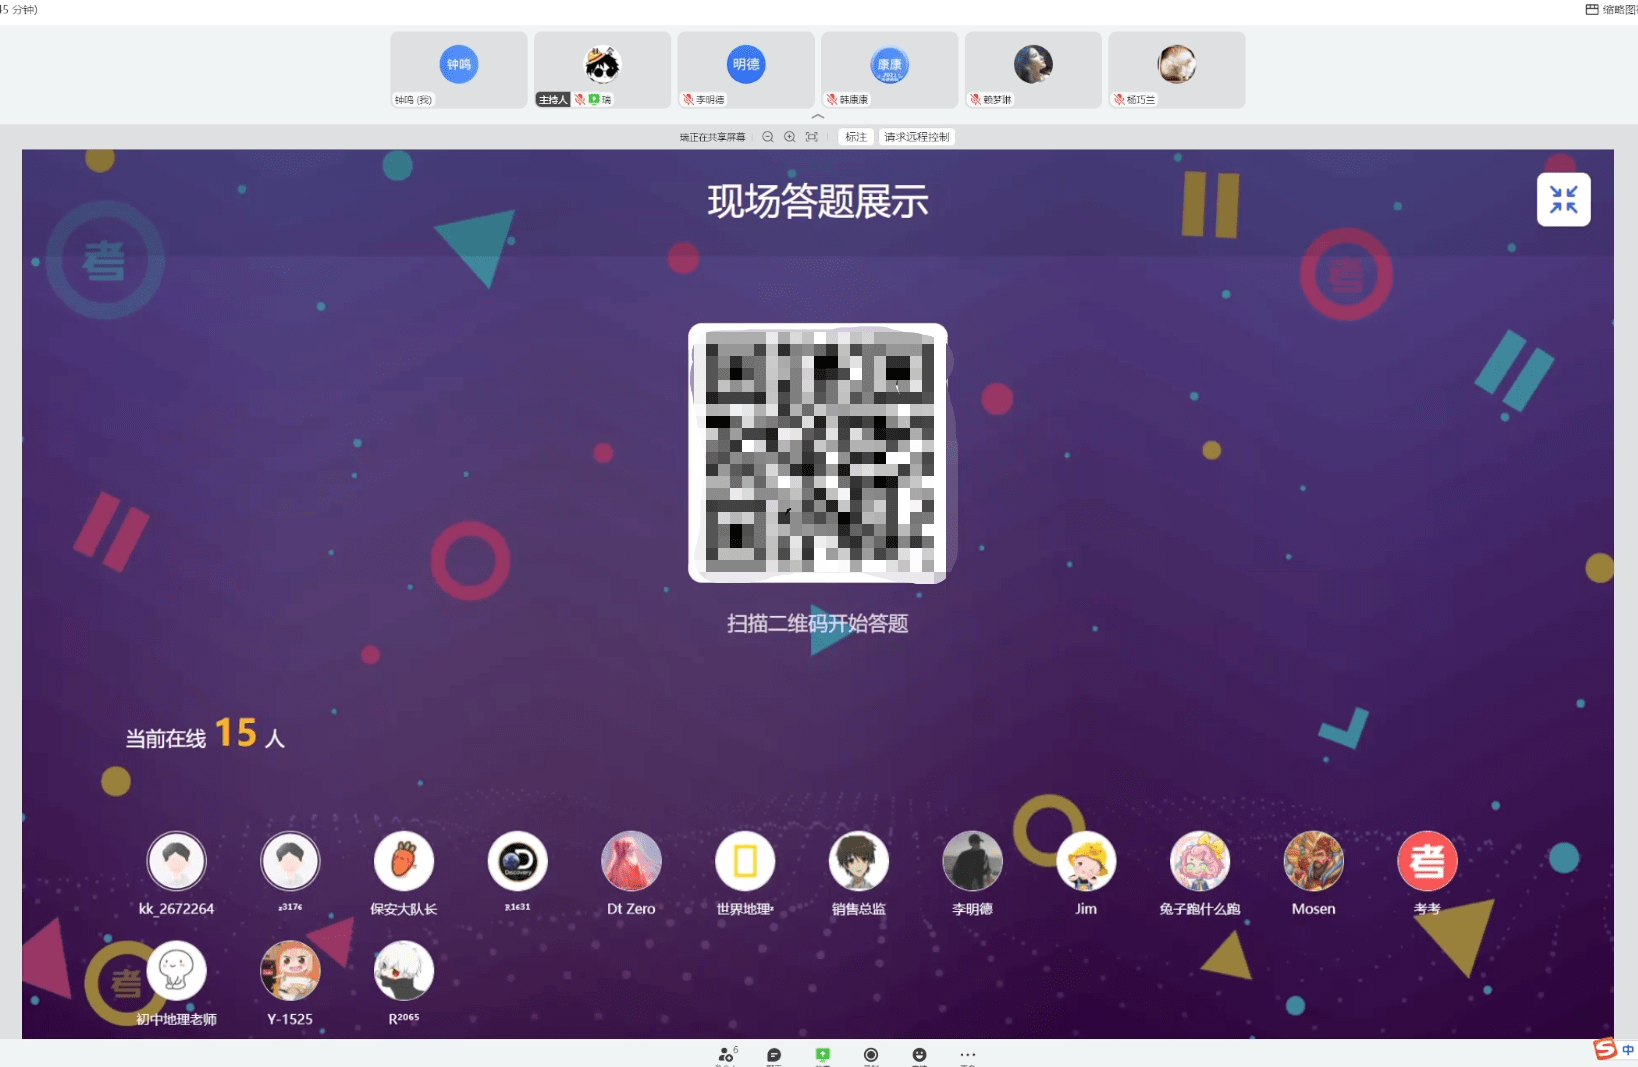Screen dimensions: 1638x1067
Task: Select the record icon in bottom toolbar
Action: 870,1055
